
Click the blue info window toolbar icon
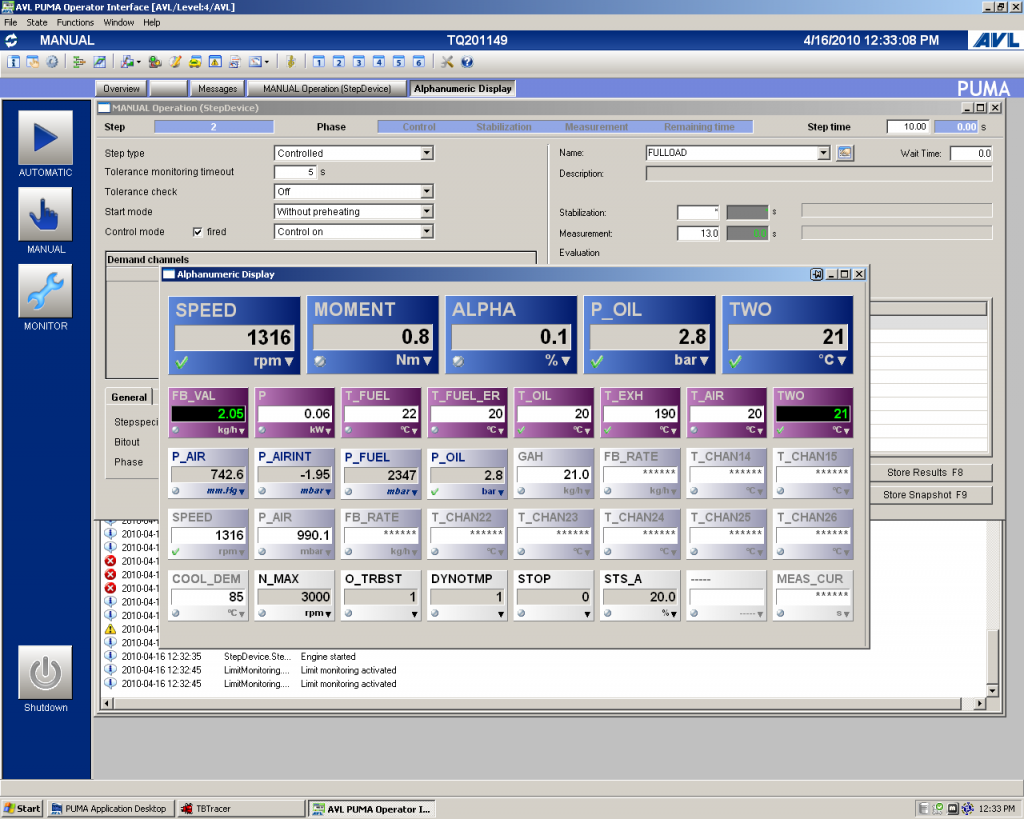click(13, 62)
